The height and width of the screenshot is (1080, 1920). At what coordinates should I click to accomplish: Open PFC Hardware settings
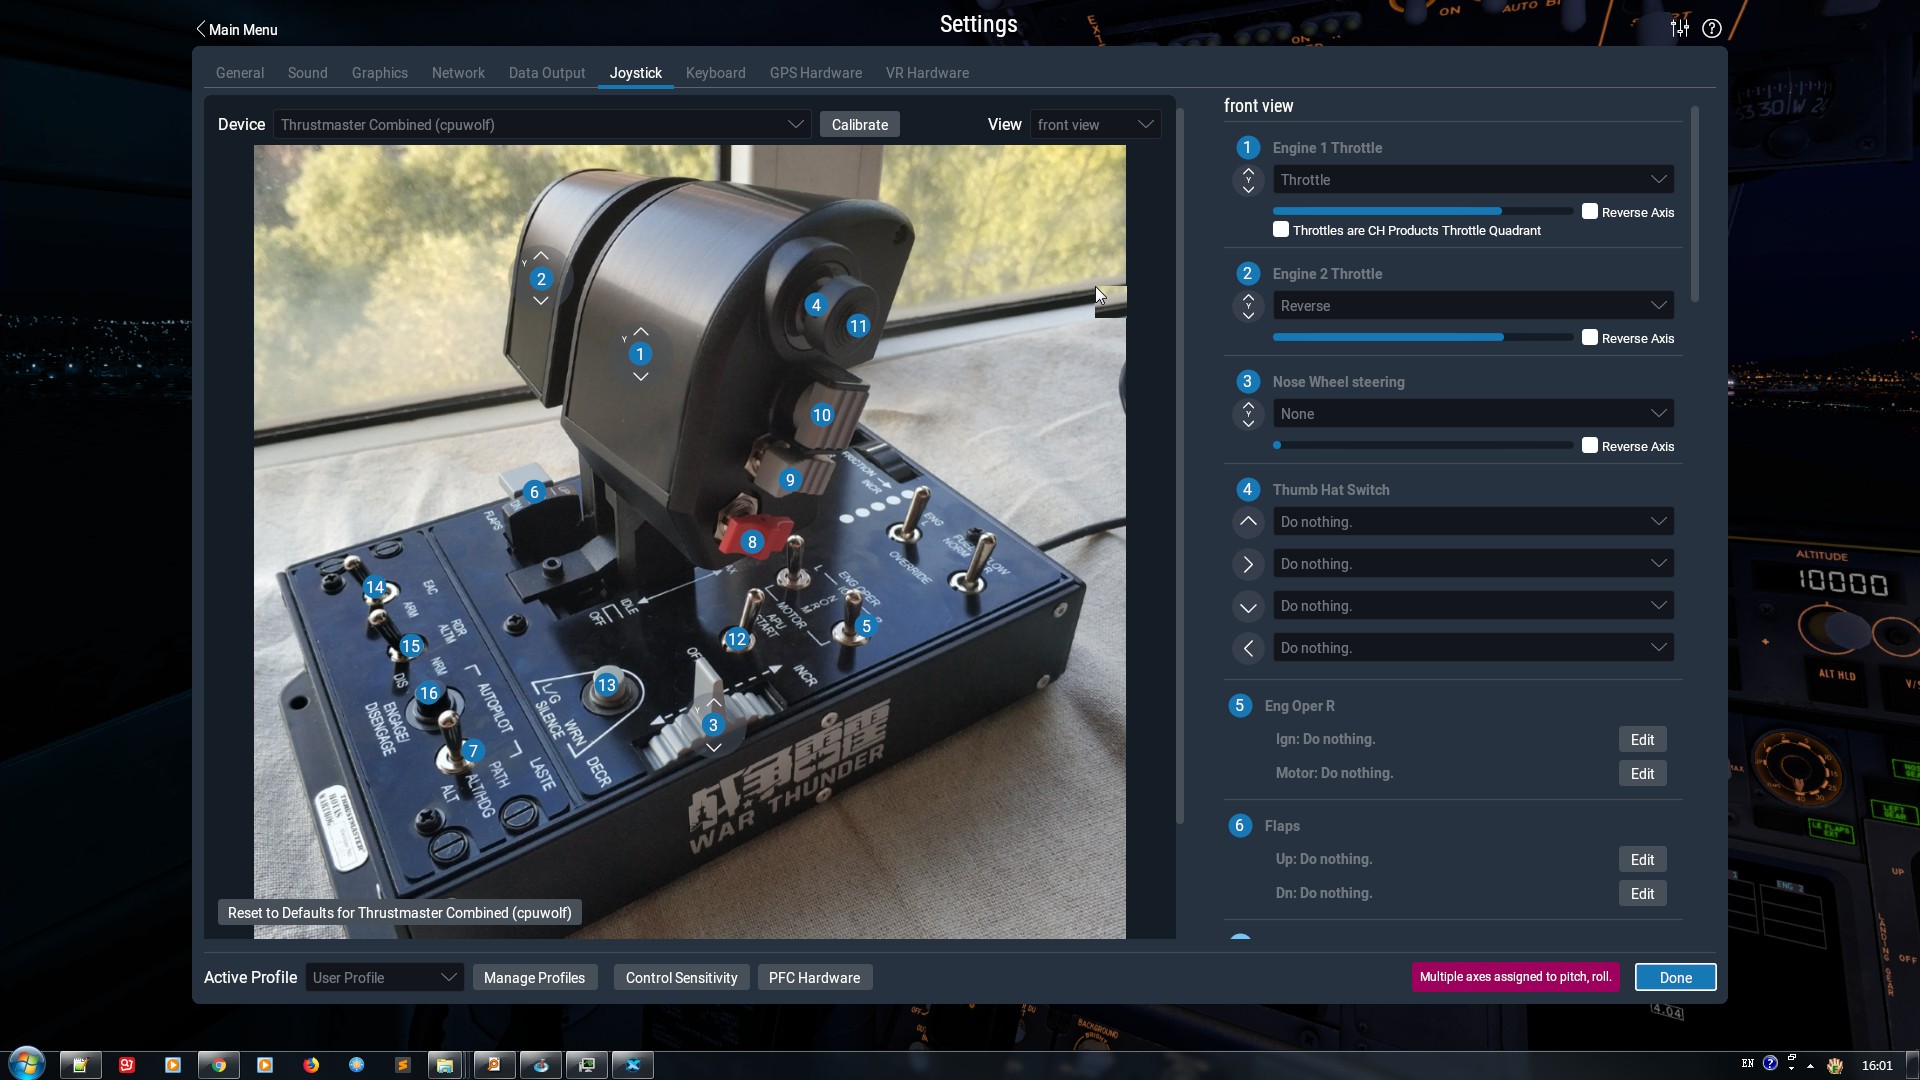coord(814,977)
